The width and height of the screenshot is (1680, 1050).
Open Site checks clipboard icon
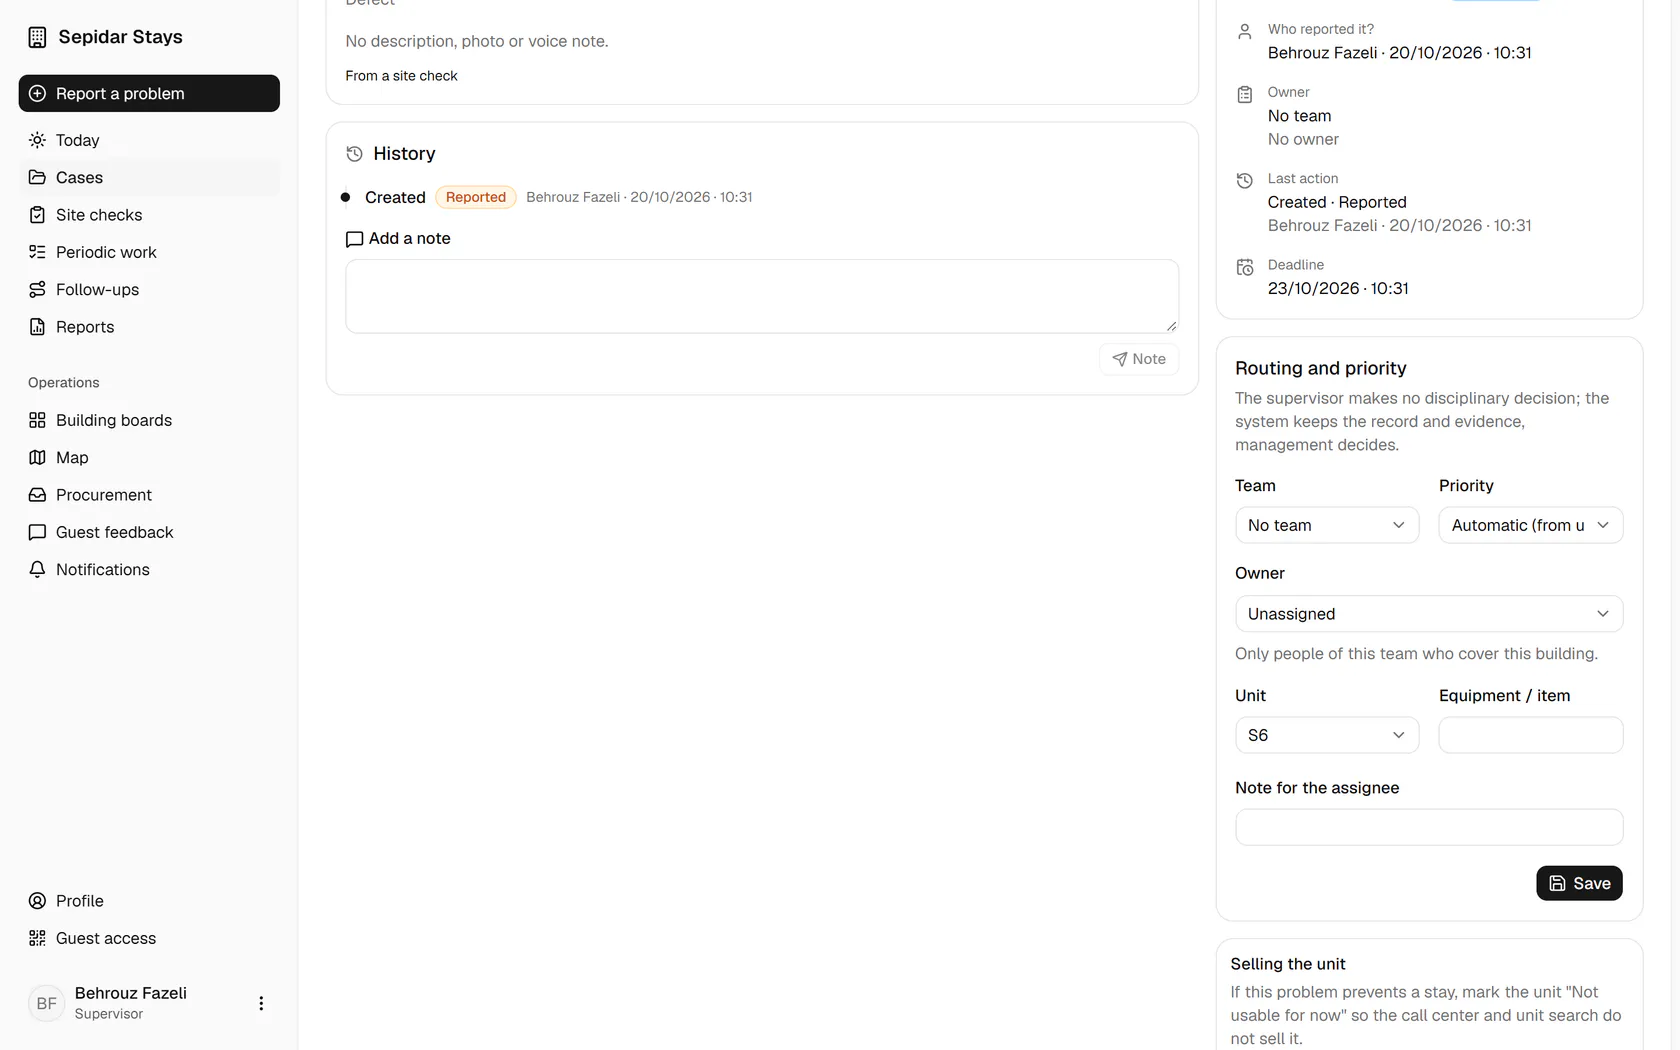tap(37, 215)
